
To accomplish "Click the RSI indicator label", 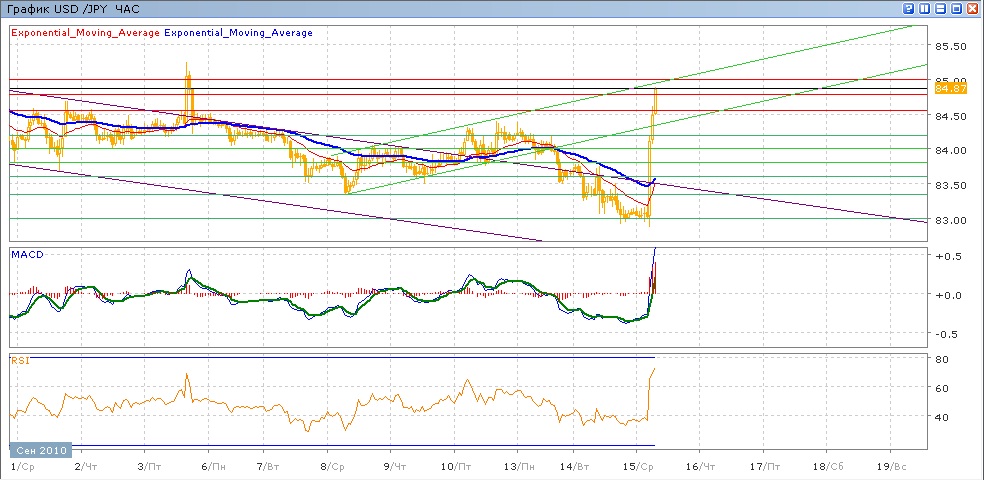I will [x=20, y=360].
